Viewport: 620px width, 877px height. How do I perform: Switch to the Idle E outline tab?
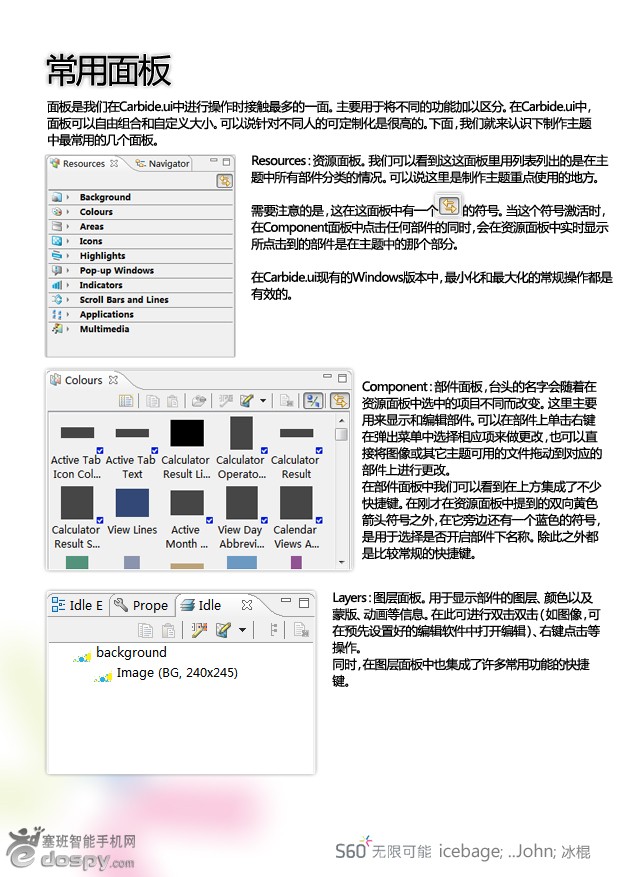tap(77, 605)
